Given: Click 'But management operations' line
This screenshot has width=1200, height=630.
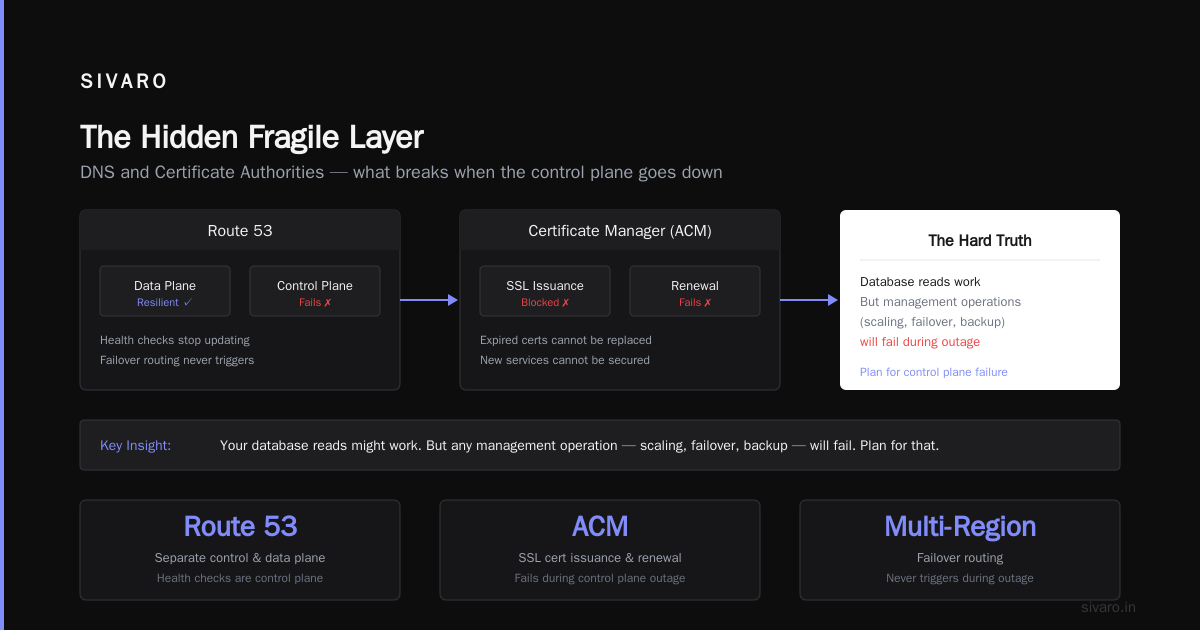Looking at the screenshot, I should (x=940, y=302).
